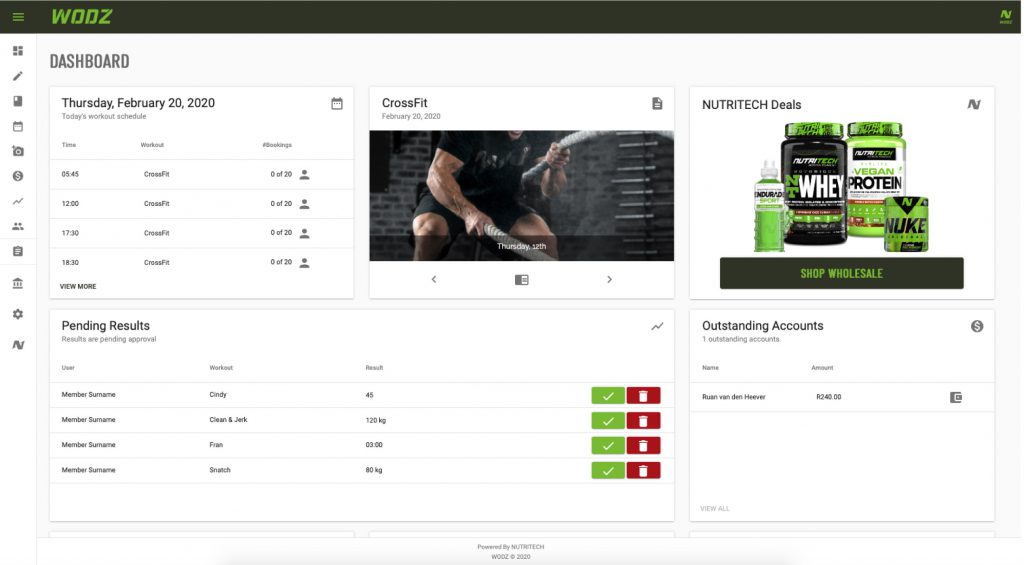Click the Snatch workout name
Screen dimensions: 1024x565
220,470
